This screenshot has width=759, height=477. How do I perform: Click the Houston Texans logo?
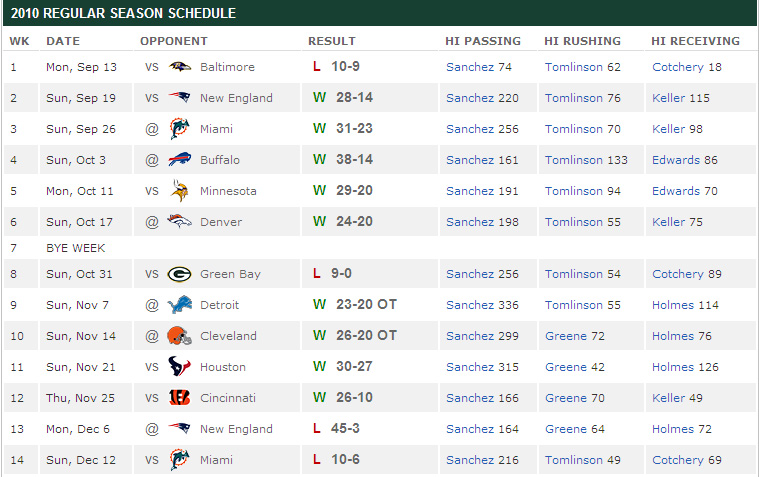tap(179, 367)
